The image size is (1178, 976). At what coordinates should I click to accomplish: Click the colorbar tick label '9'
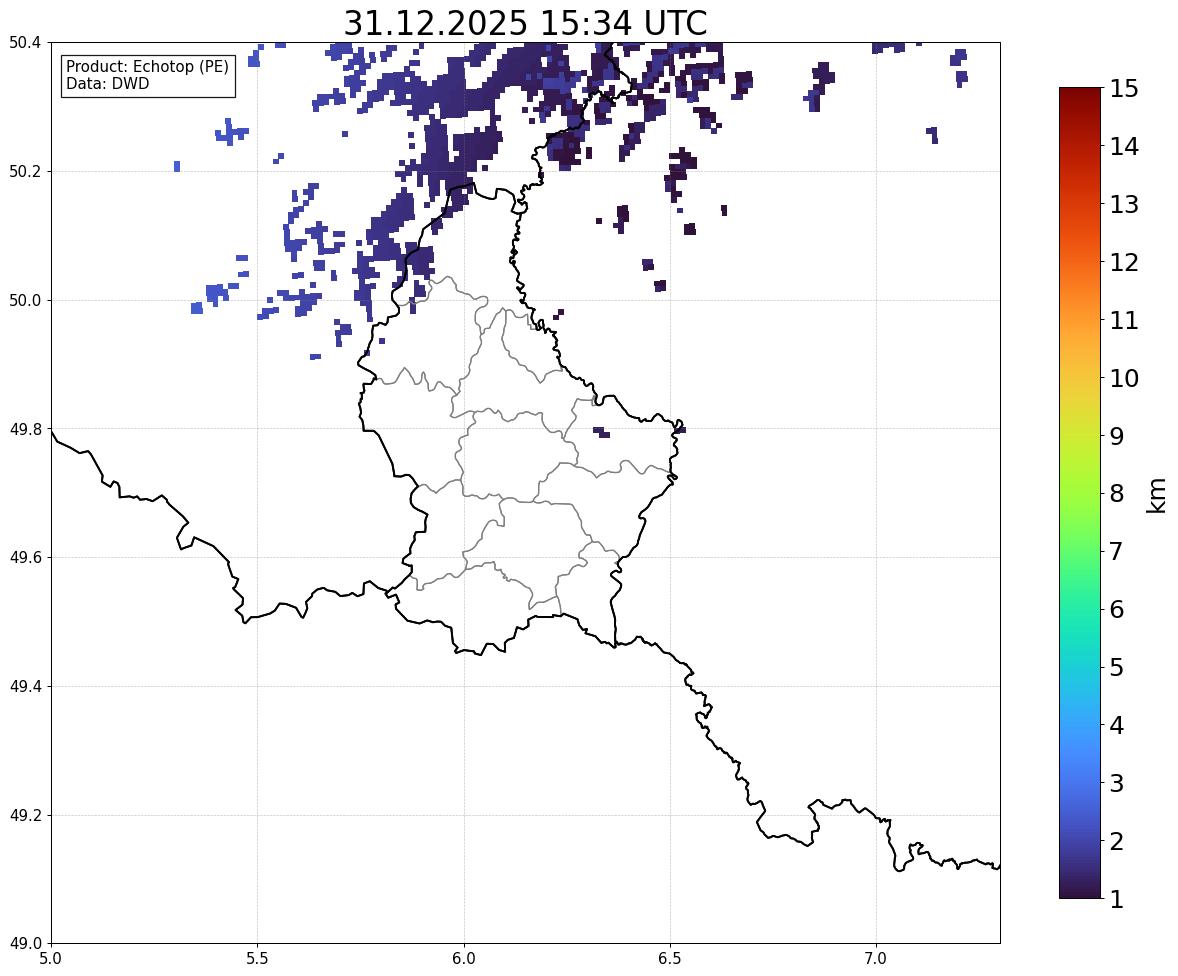[x=1117, y=436]
